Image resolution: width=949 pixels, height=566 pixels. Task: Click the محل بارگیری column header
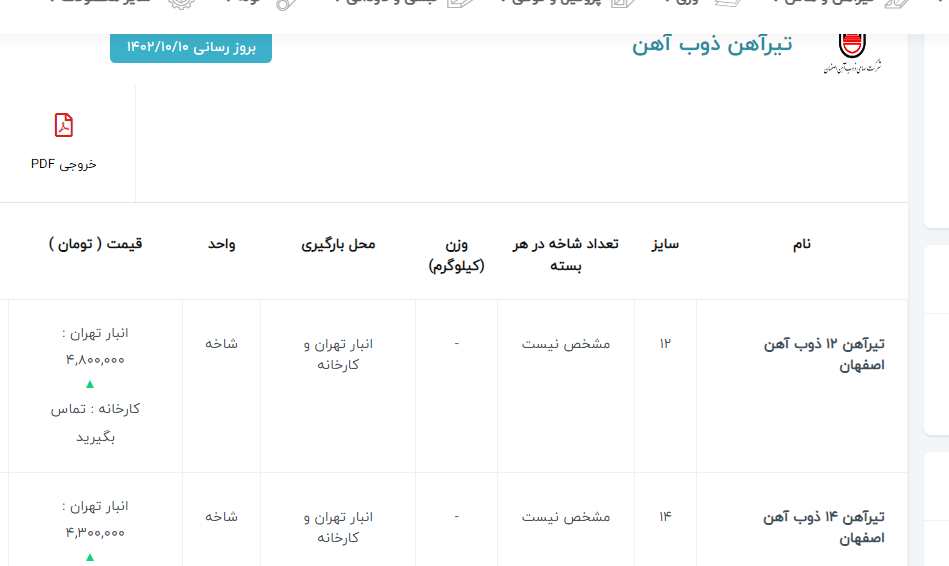[x=338, y=244]
